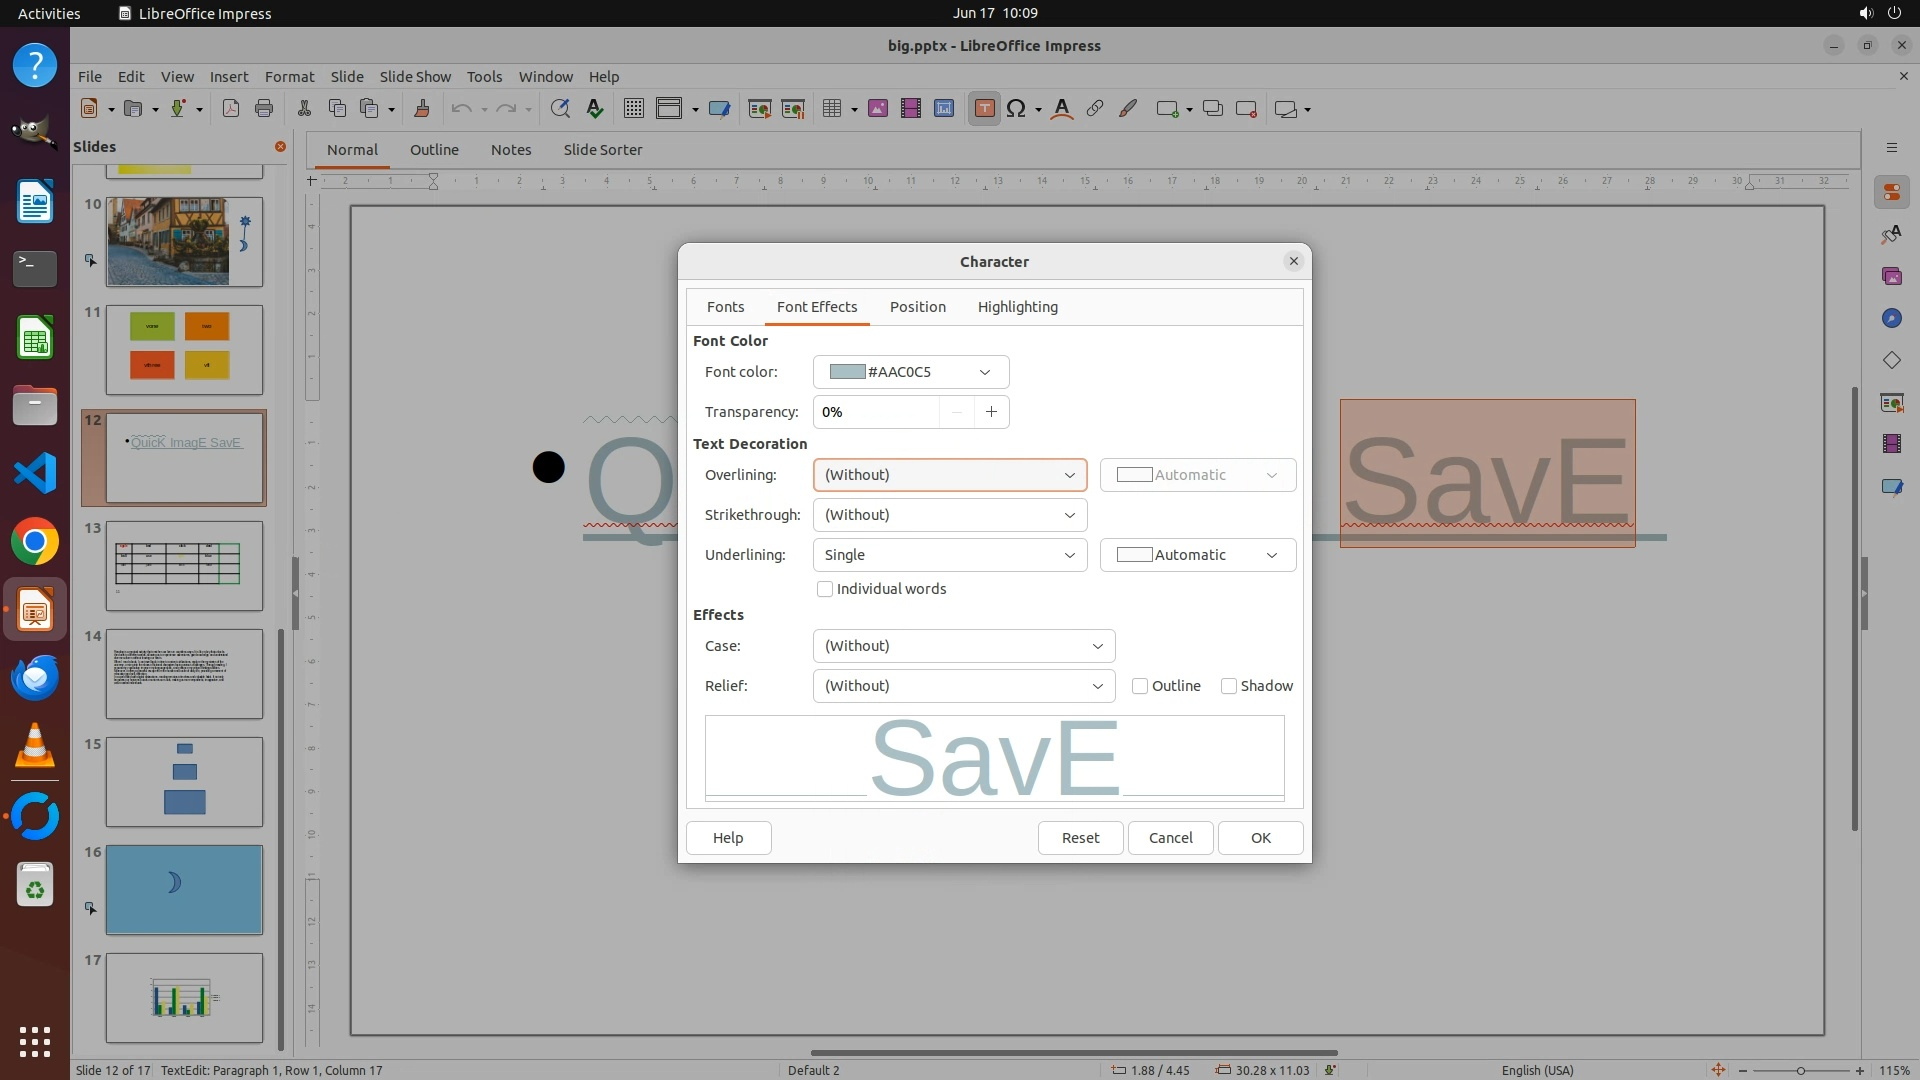Check the Outline effect checkbox

tap(1140, 686)
